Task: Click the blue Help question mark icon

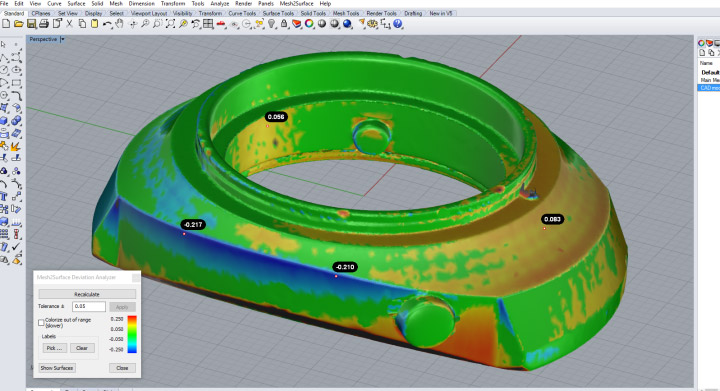Action: point(398,24)
